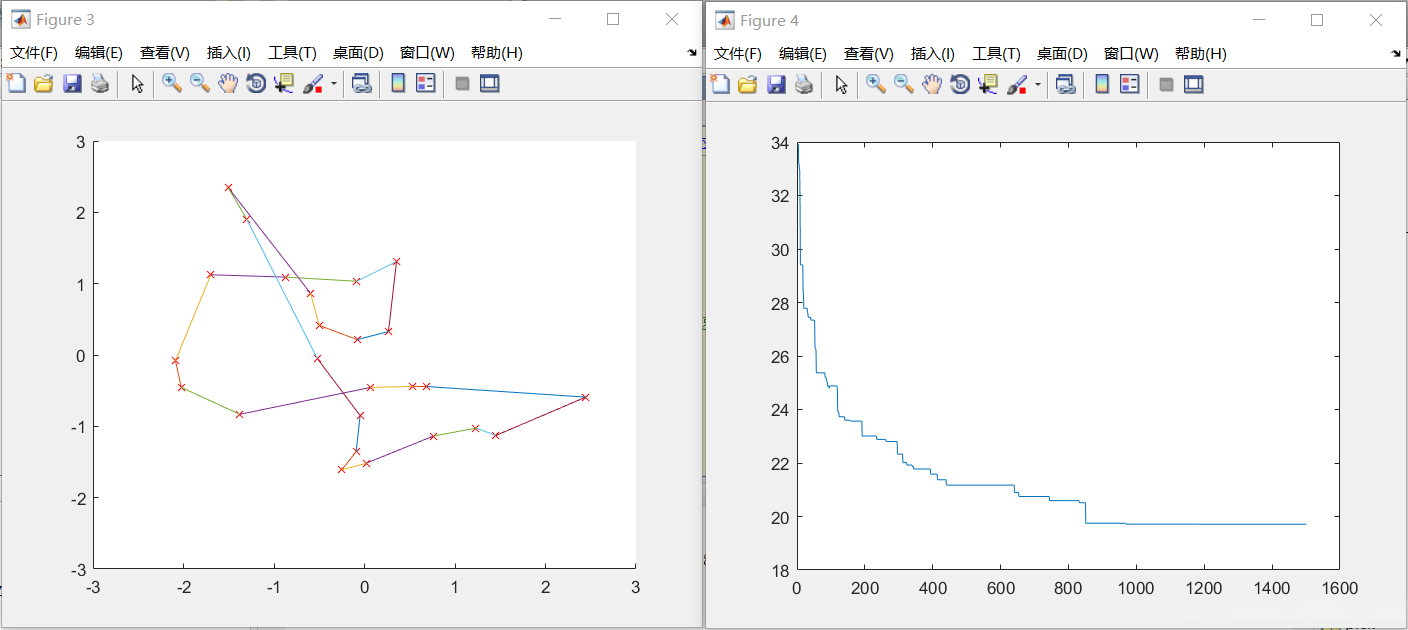Click Print icon in Figure 4
The width and height of the screenshot is (1408, 630).
804,85
